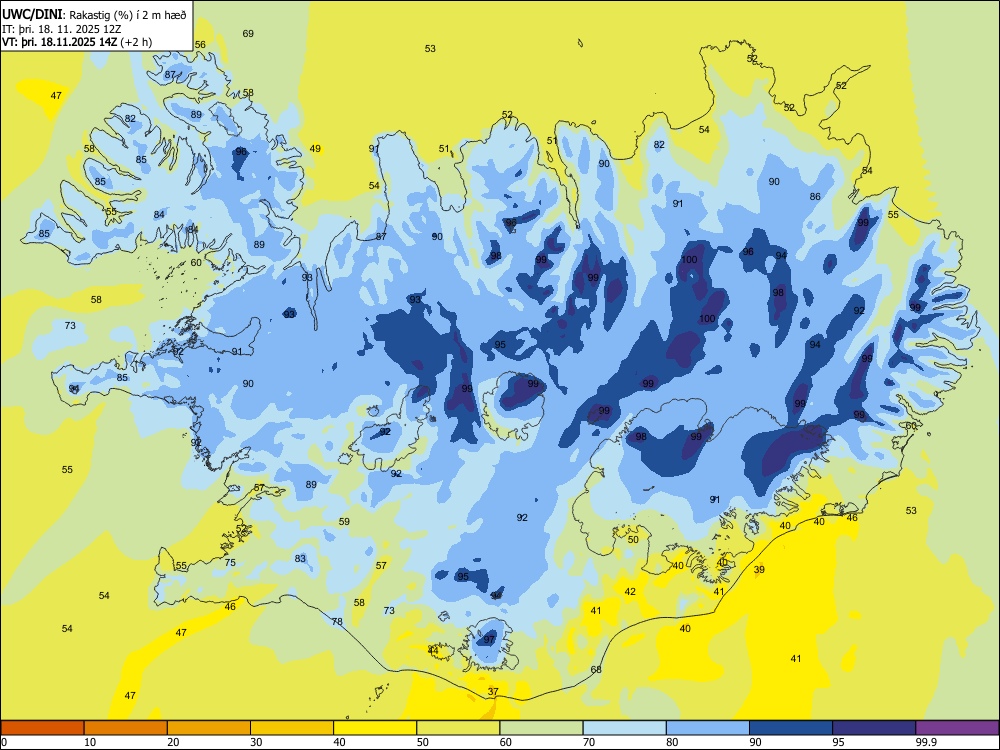1000x750 pixels.
Task: Click the 70–80 light blue legend swatch
Action: coord(625,728)
